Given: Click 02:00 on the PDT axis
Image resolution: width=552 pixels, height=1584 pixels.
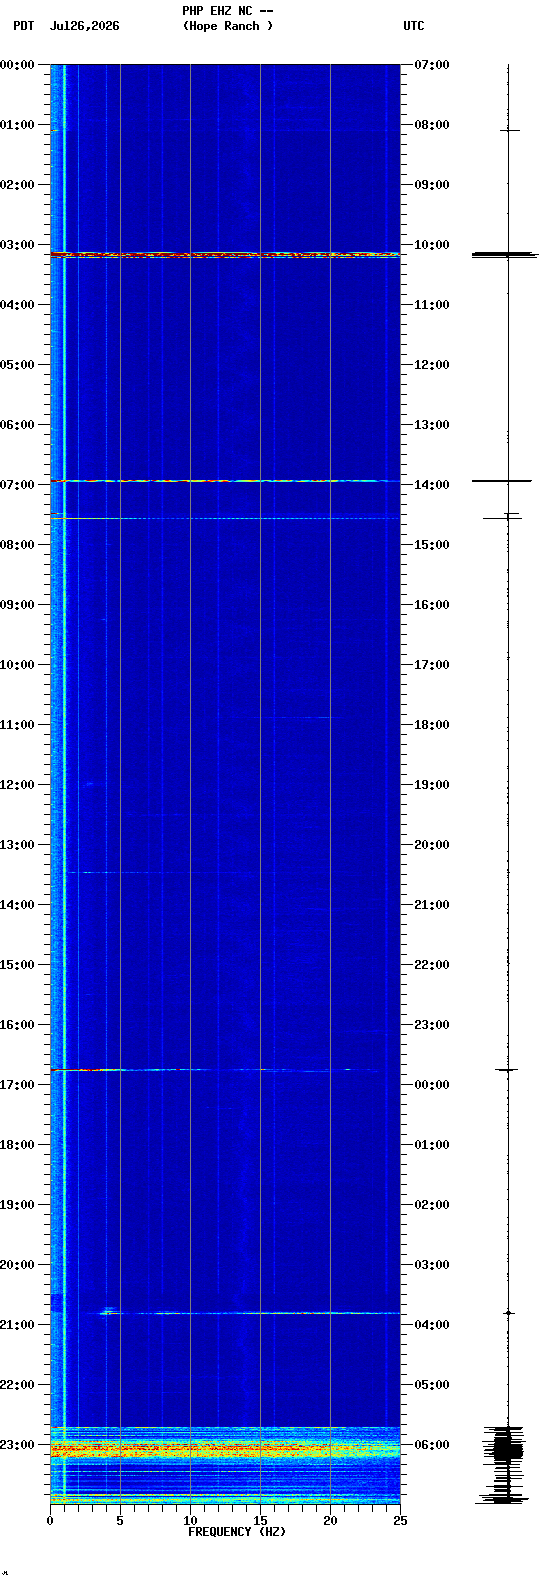Looking at the screenshot, I should click(17, 185).
